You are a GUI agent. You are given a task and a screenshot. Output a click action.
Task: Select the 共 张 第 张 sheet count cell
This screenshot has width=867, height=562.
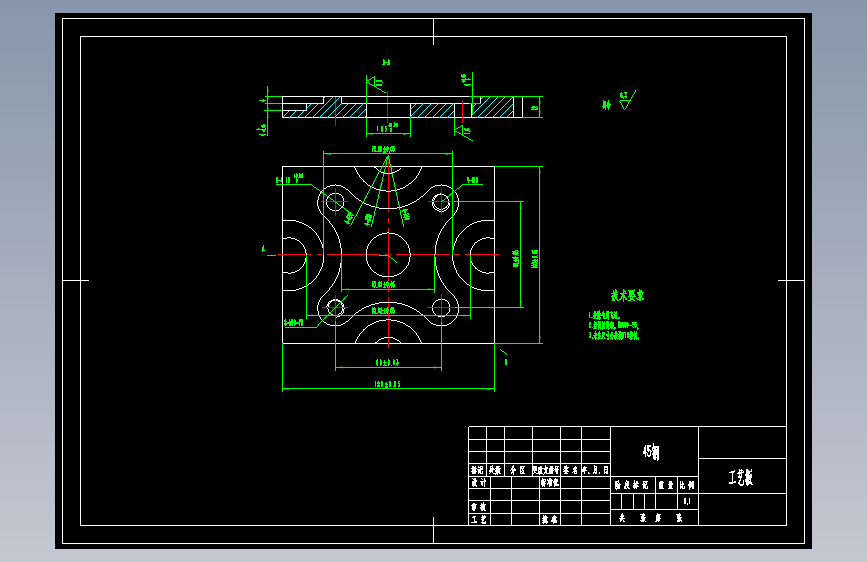point(654,518)
